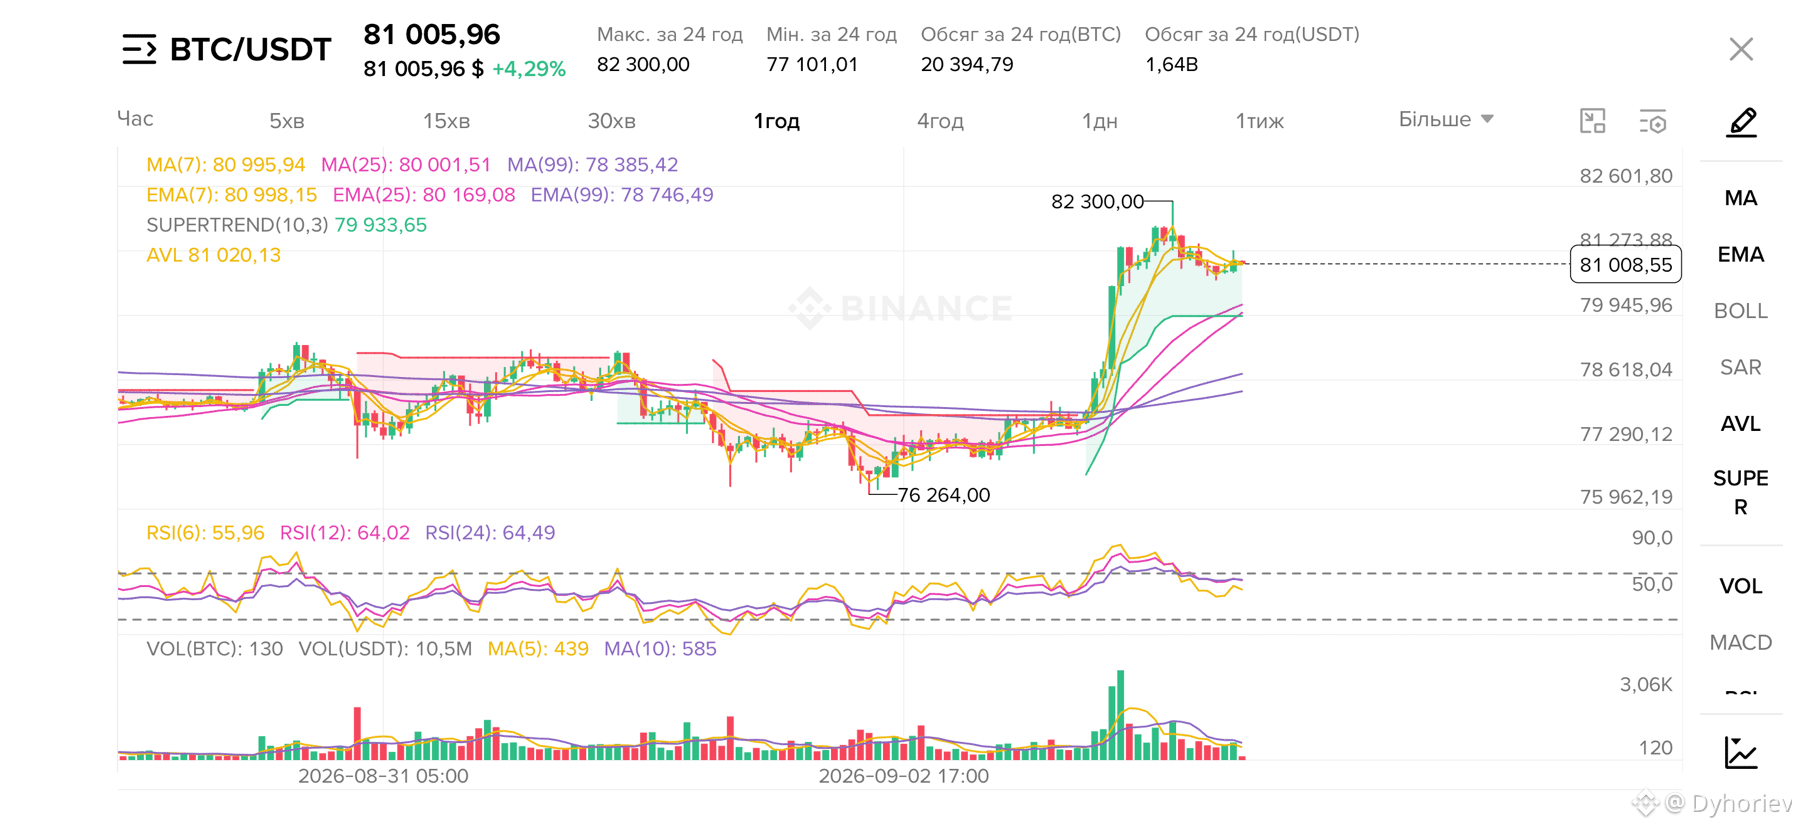The height and width of the screenshot is (828, 1800).
Task: Toggle the SUPER indicator
Action: (1741, 492)
